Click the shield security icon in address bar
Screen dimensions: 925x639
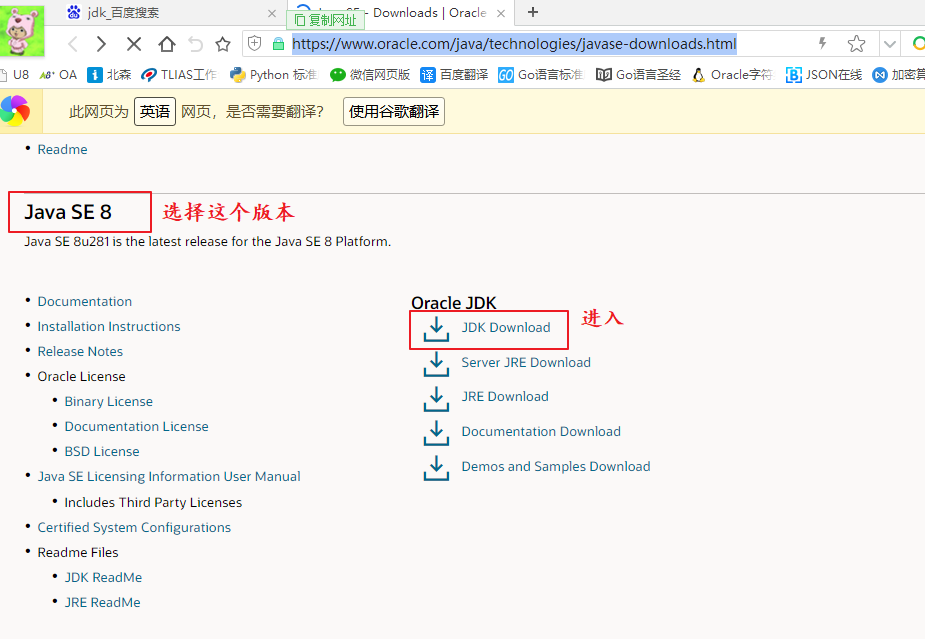[x=255, y=44]
